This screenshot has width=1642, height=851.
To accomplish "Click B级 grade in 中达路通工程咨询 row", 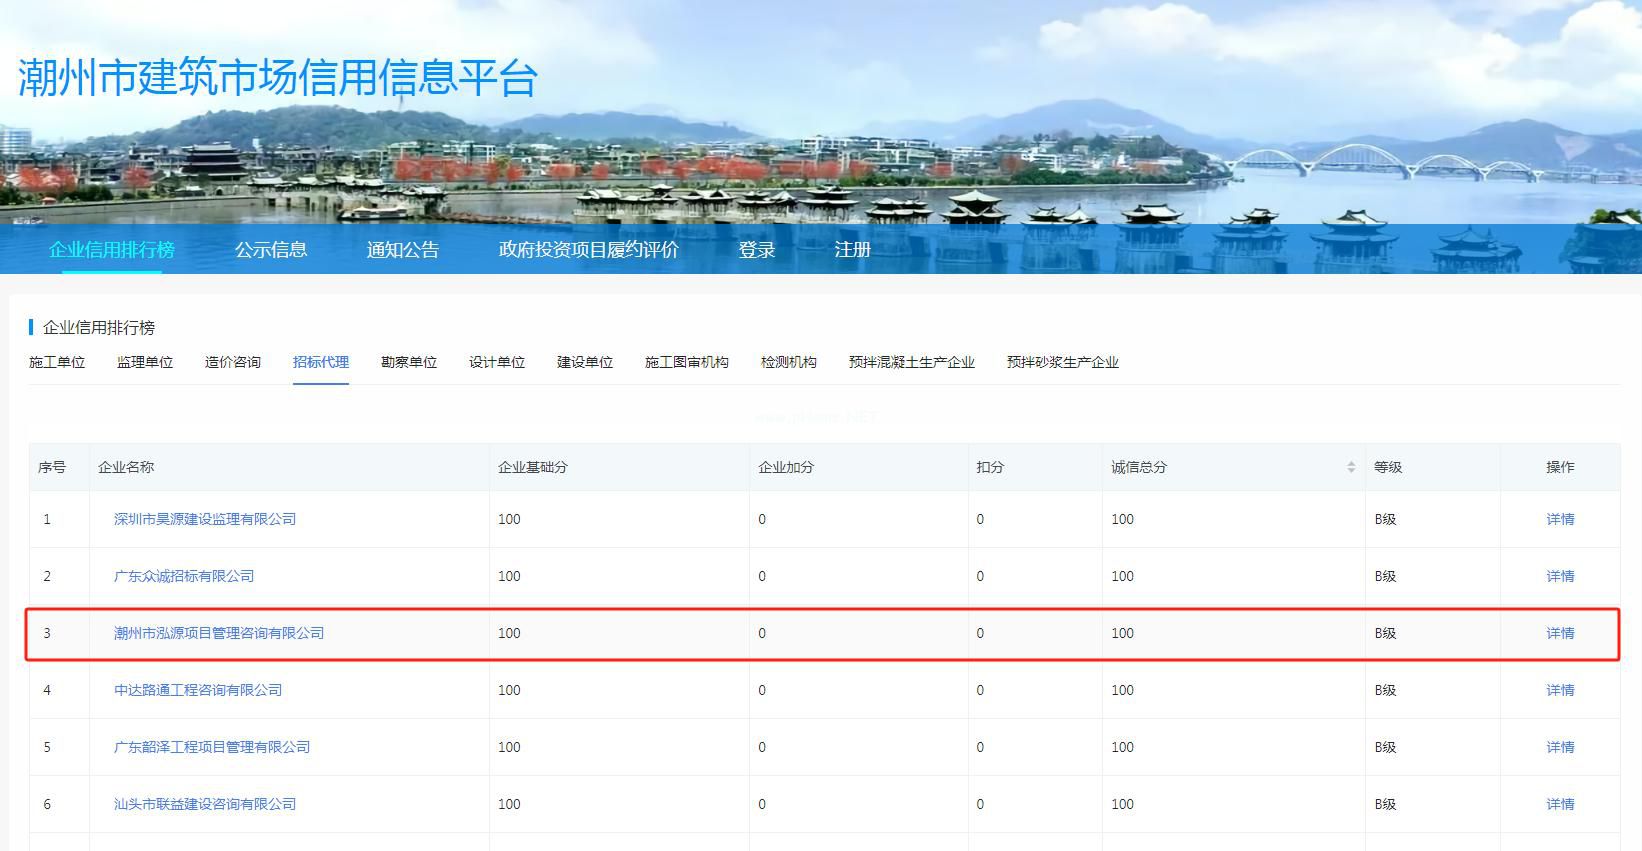I will point(1385,690).
